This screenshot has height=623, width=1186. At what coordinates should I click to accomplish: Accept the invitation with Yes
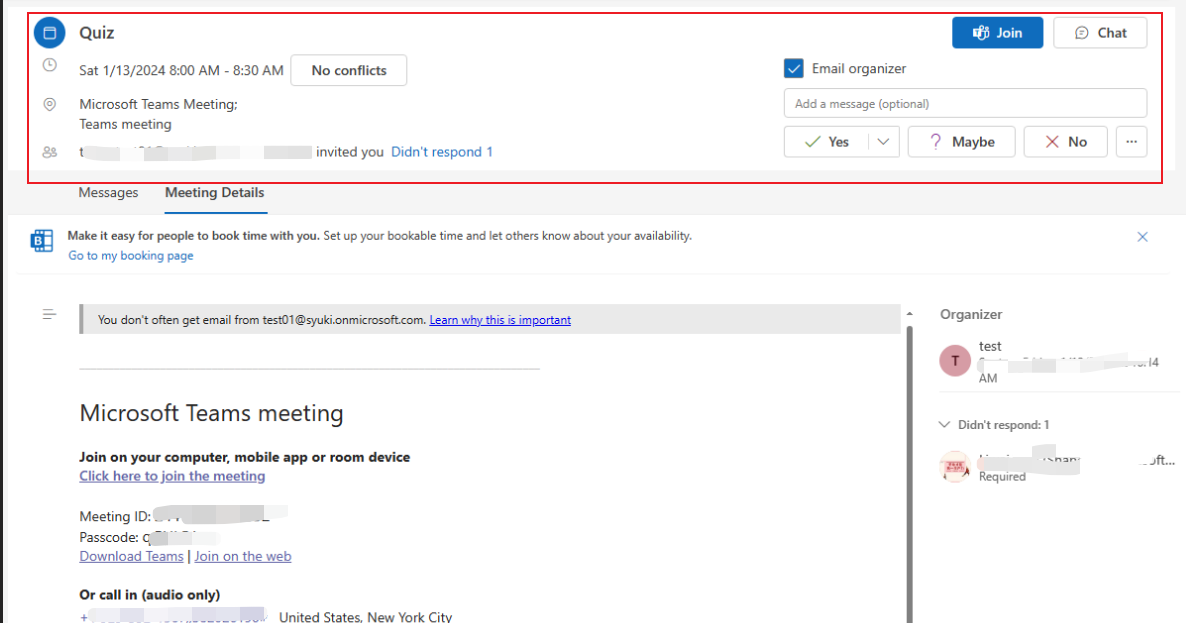(826, 141)
